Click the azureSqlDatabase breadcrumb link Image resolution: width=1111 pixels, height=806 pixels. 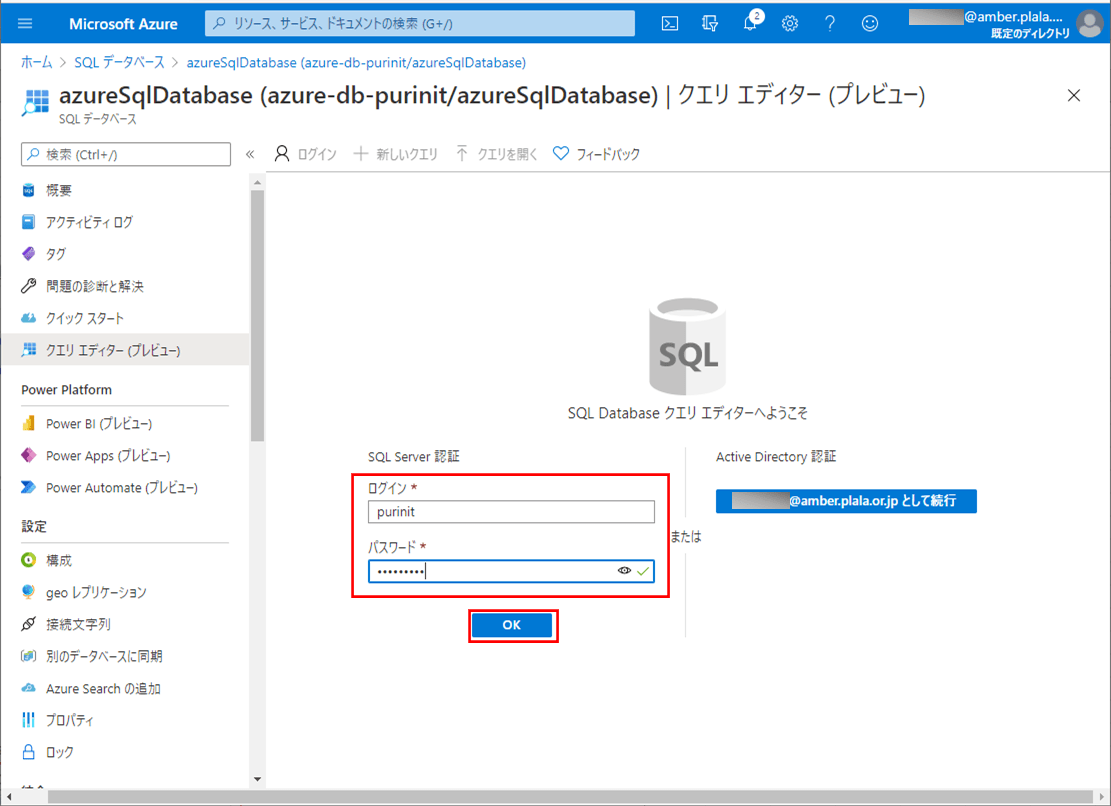[356, 62]
